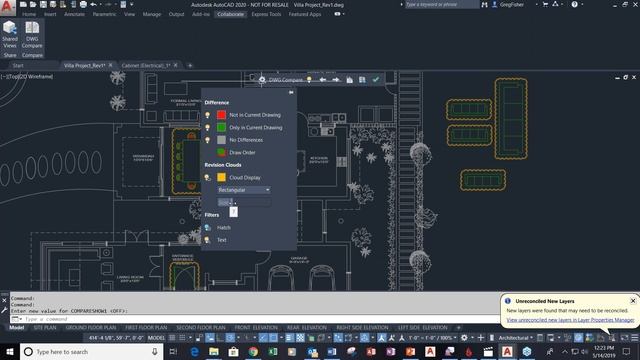
Task: Open Google Chrome from the taskbar
Action: tap(253, 351)
